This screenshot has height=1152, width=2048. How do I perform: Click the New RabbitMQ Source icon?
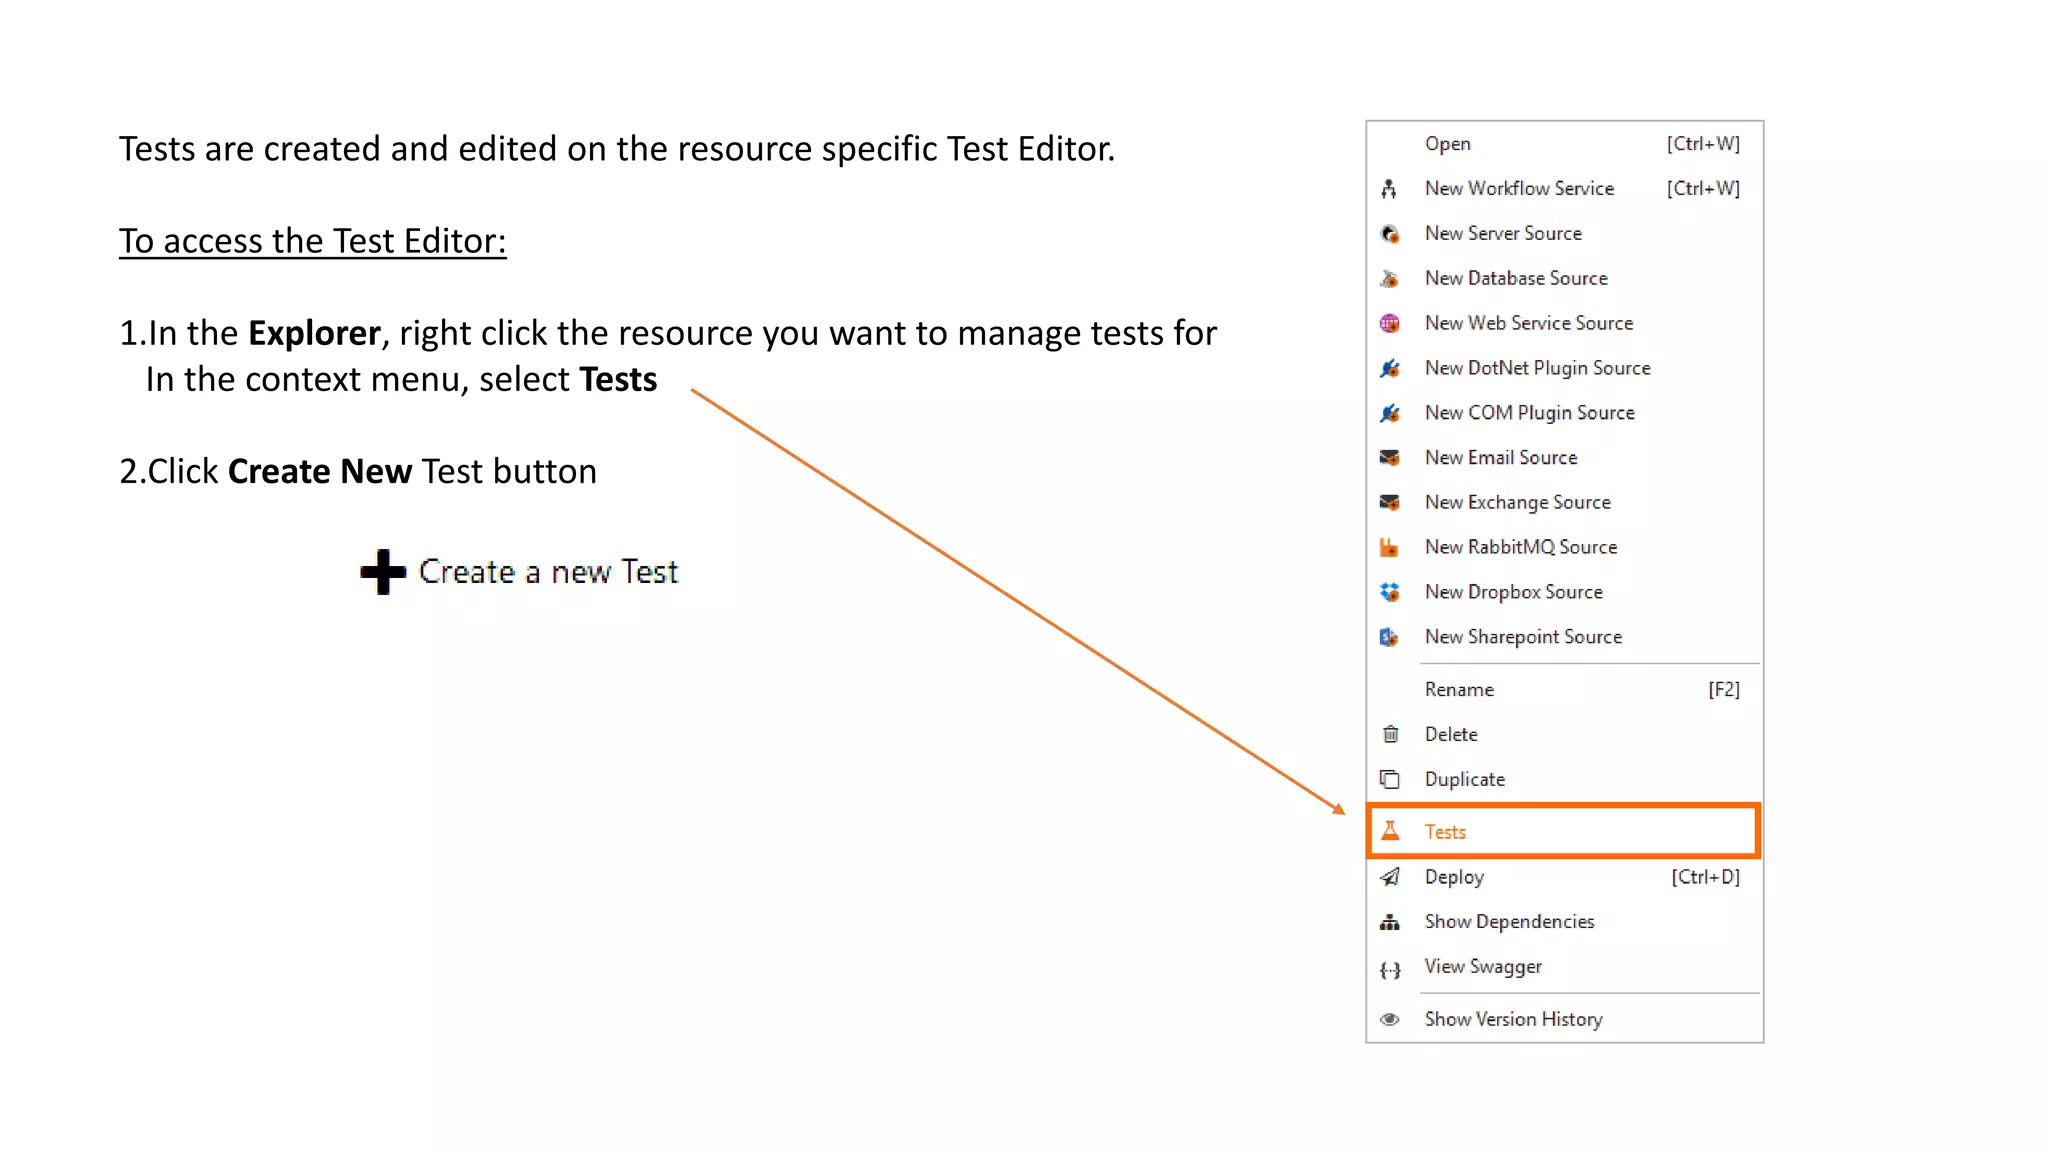[1390, 547]
